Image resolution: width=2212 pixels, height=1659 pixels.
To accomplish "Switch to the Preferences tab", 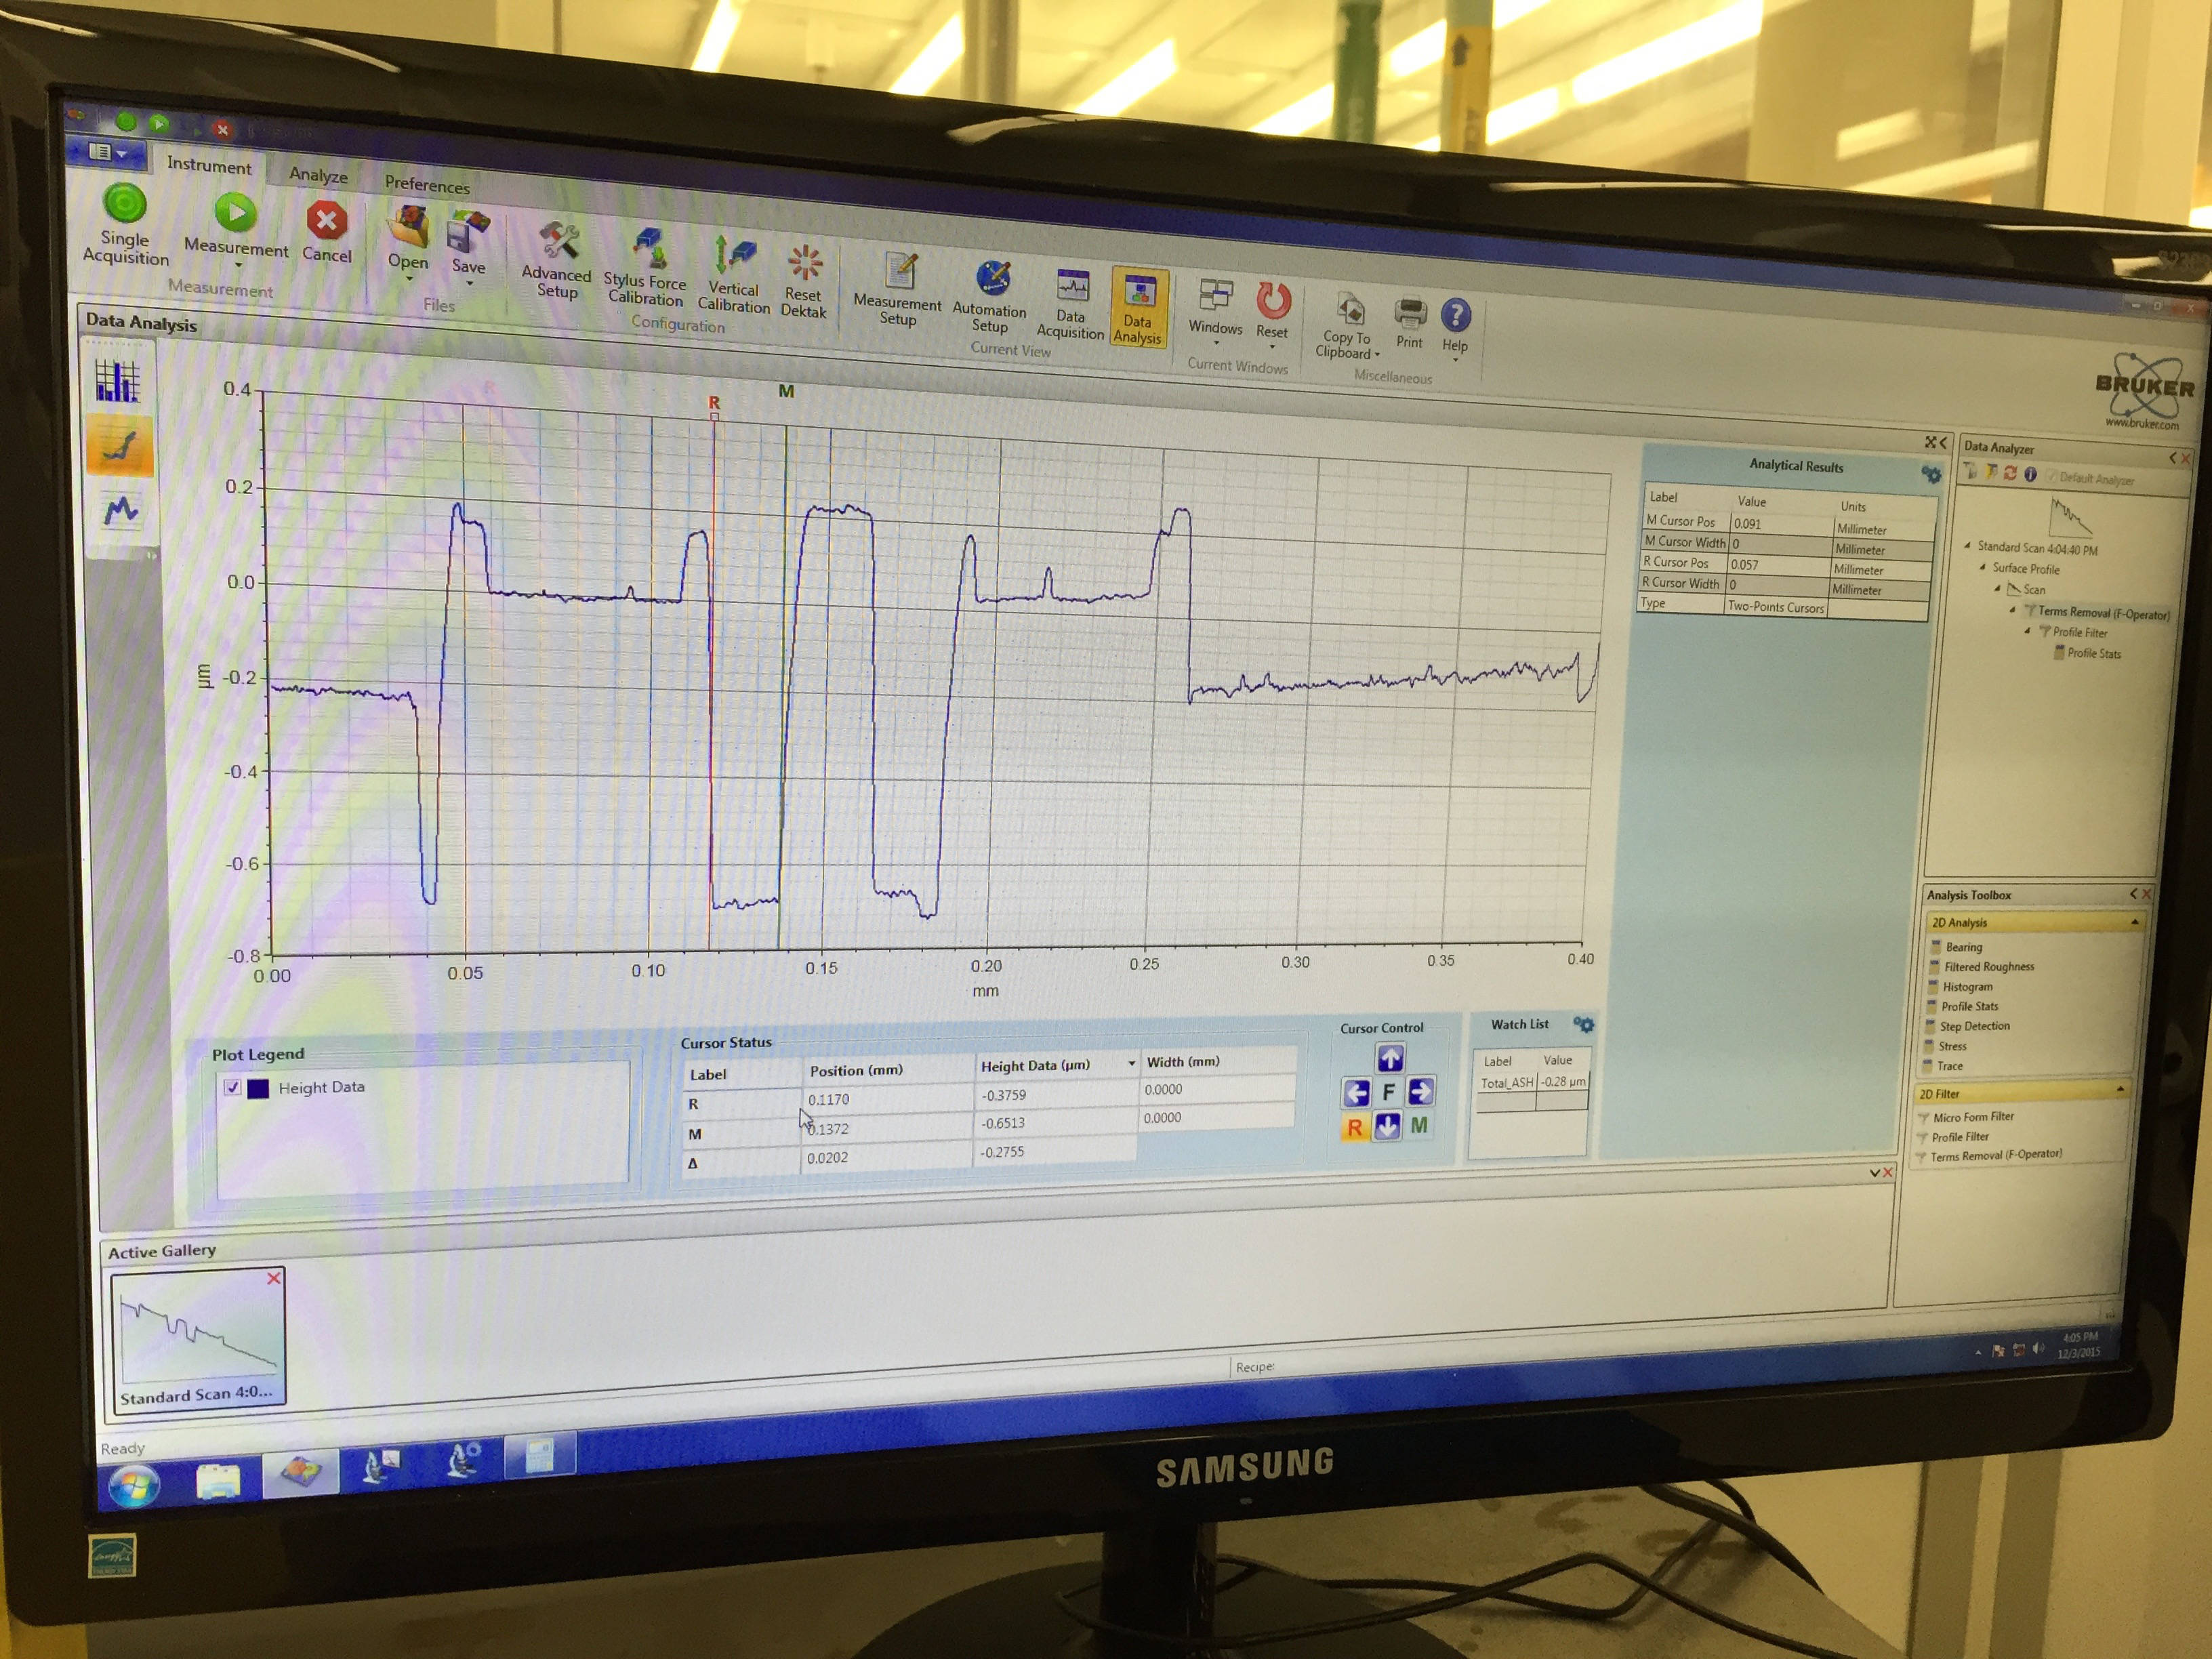I will click(x=427, y=184).
